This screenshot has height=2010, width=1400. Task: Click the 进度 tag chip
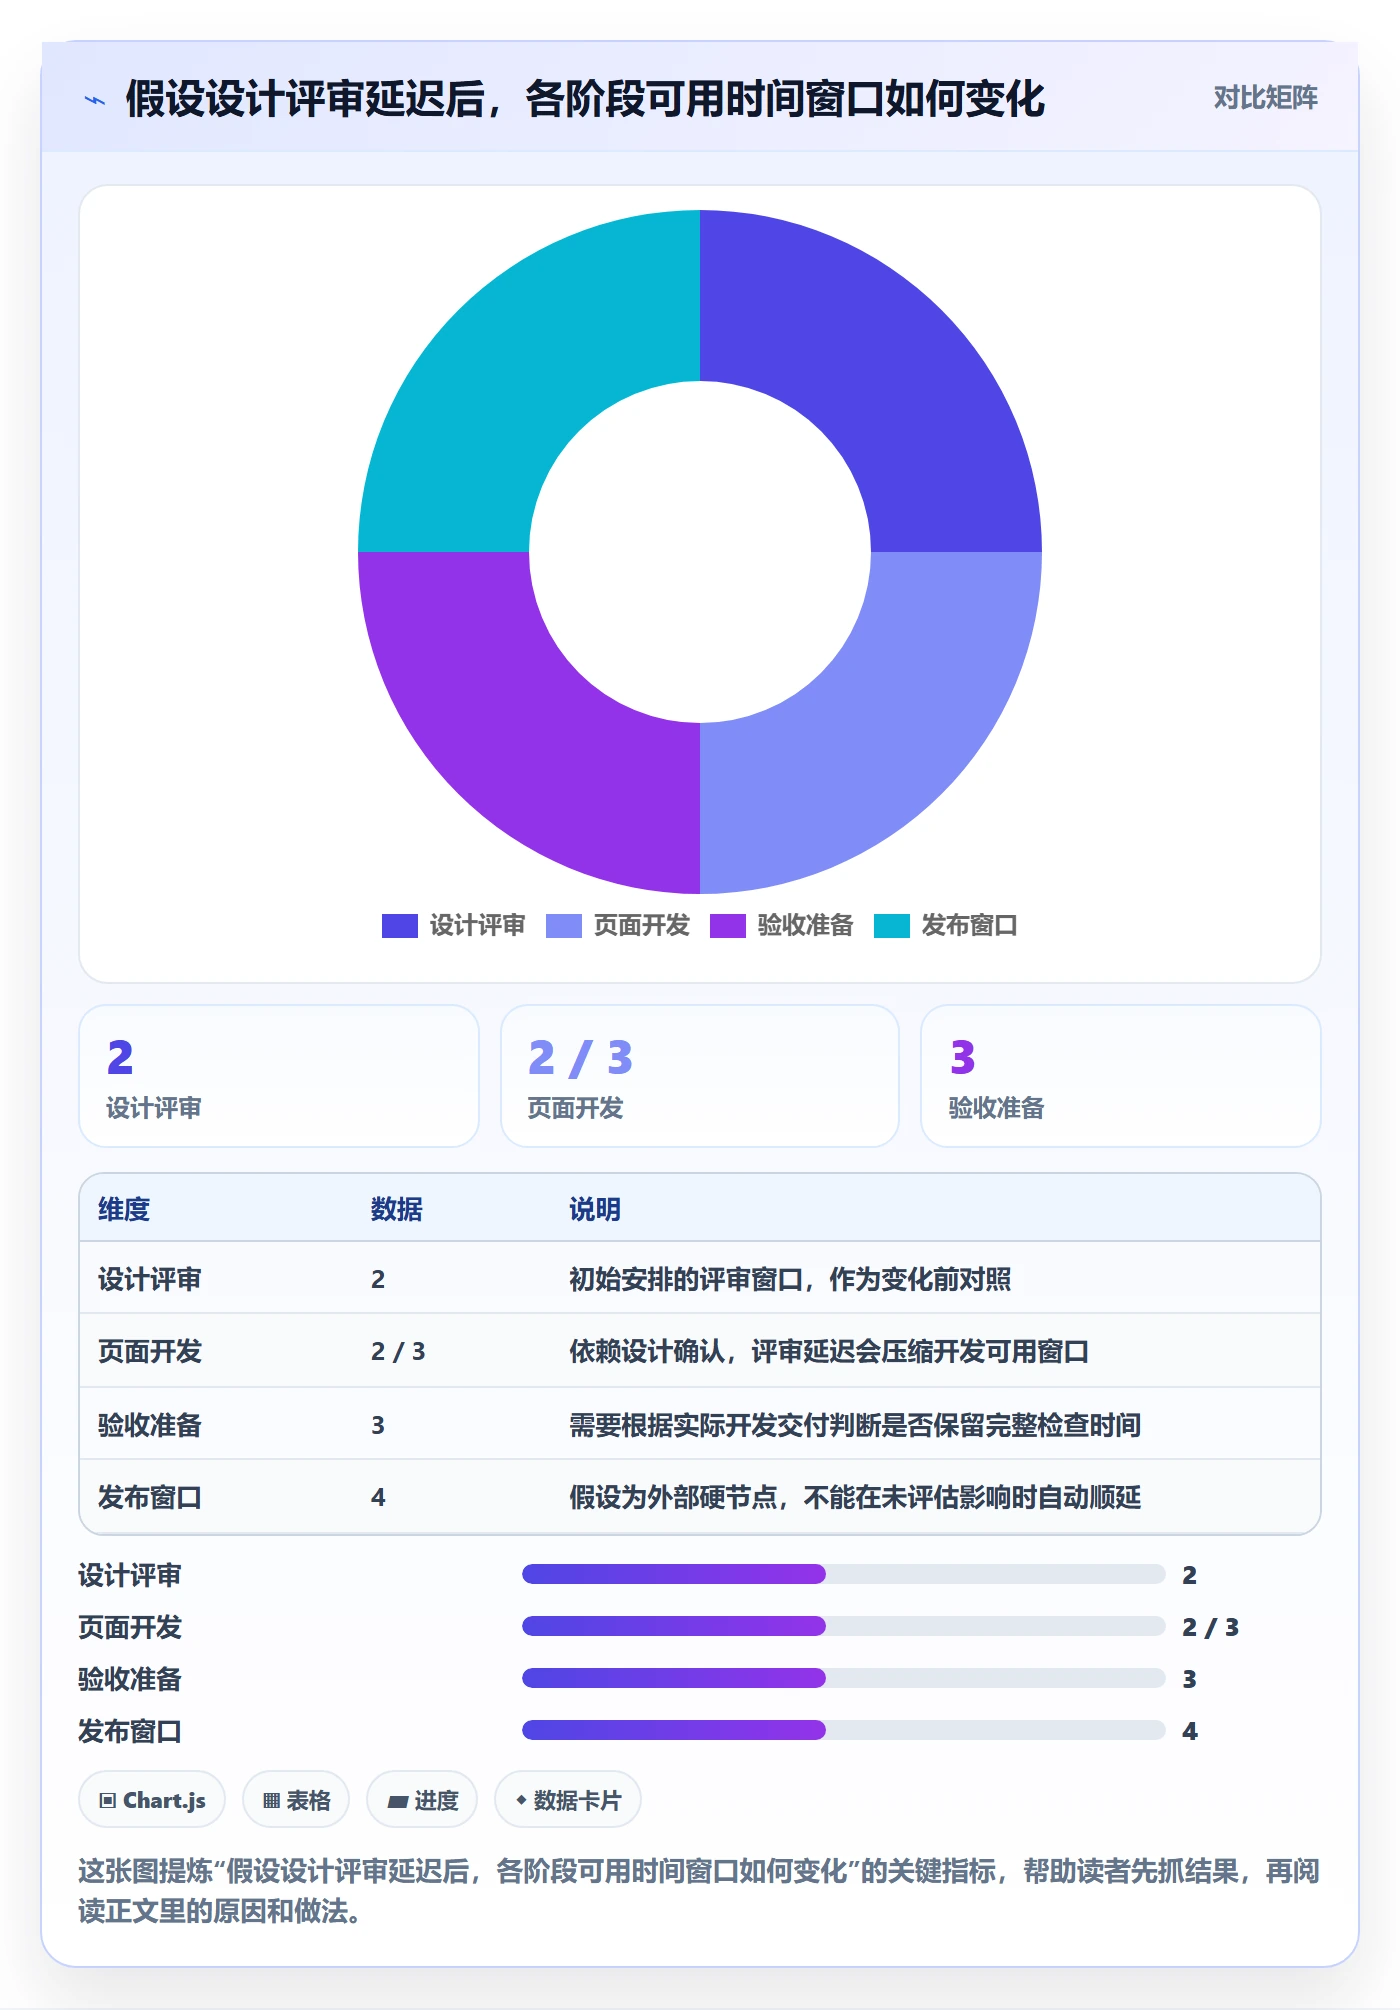pos(422,1800)
